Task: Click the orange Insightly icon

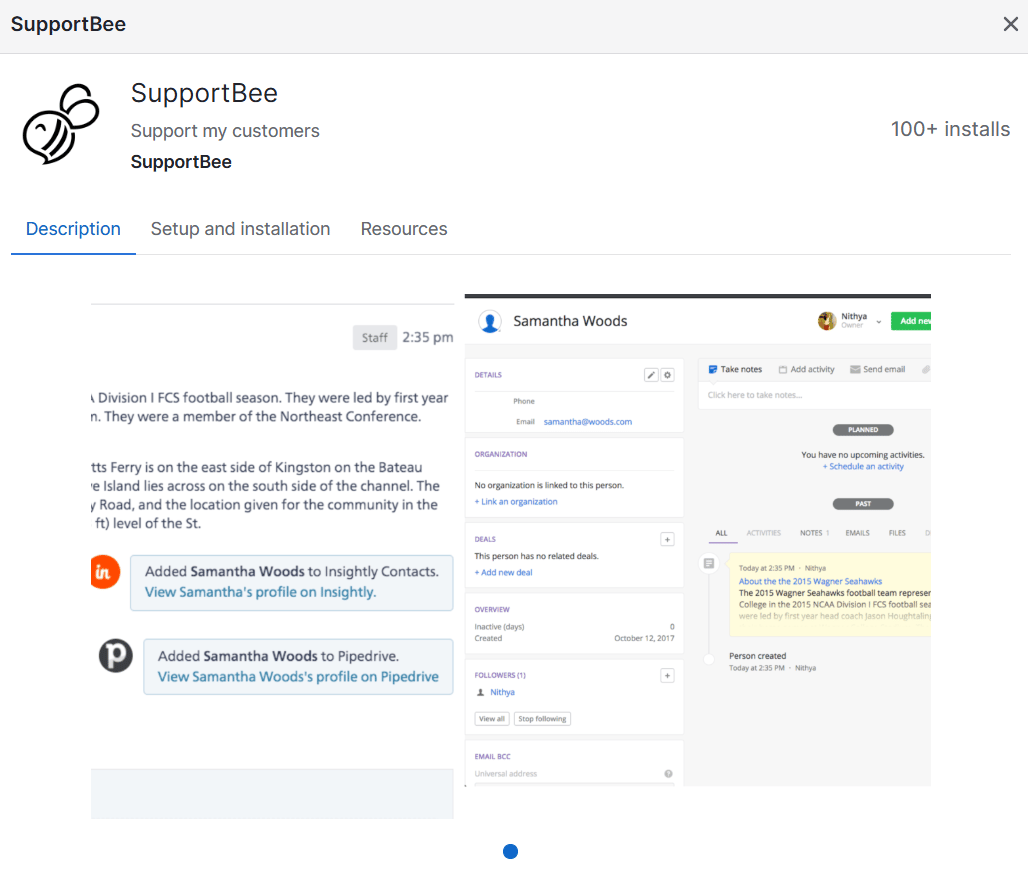Action: point(105,572)
